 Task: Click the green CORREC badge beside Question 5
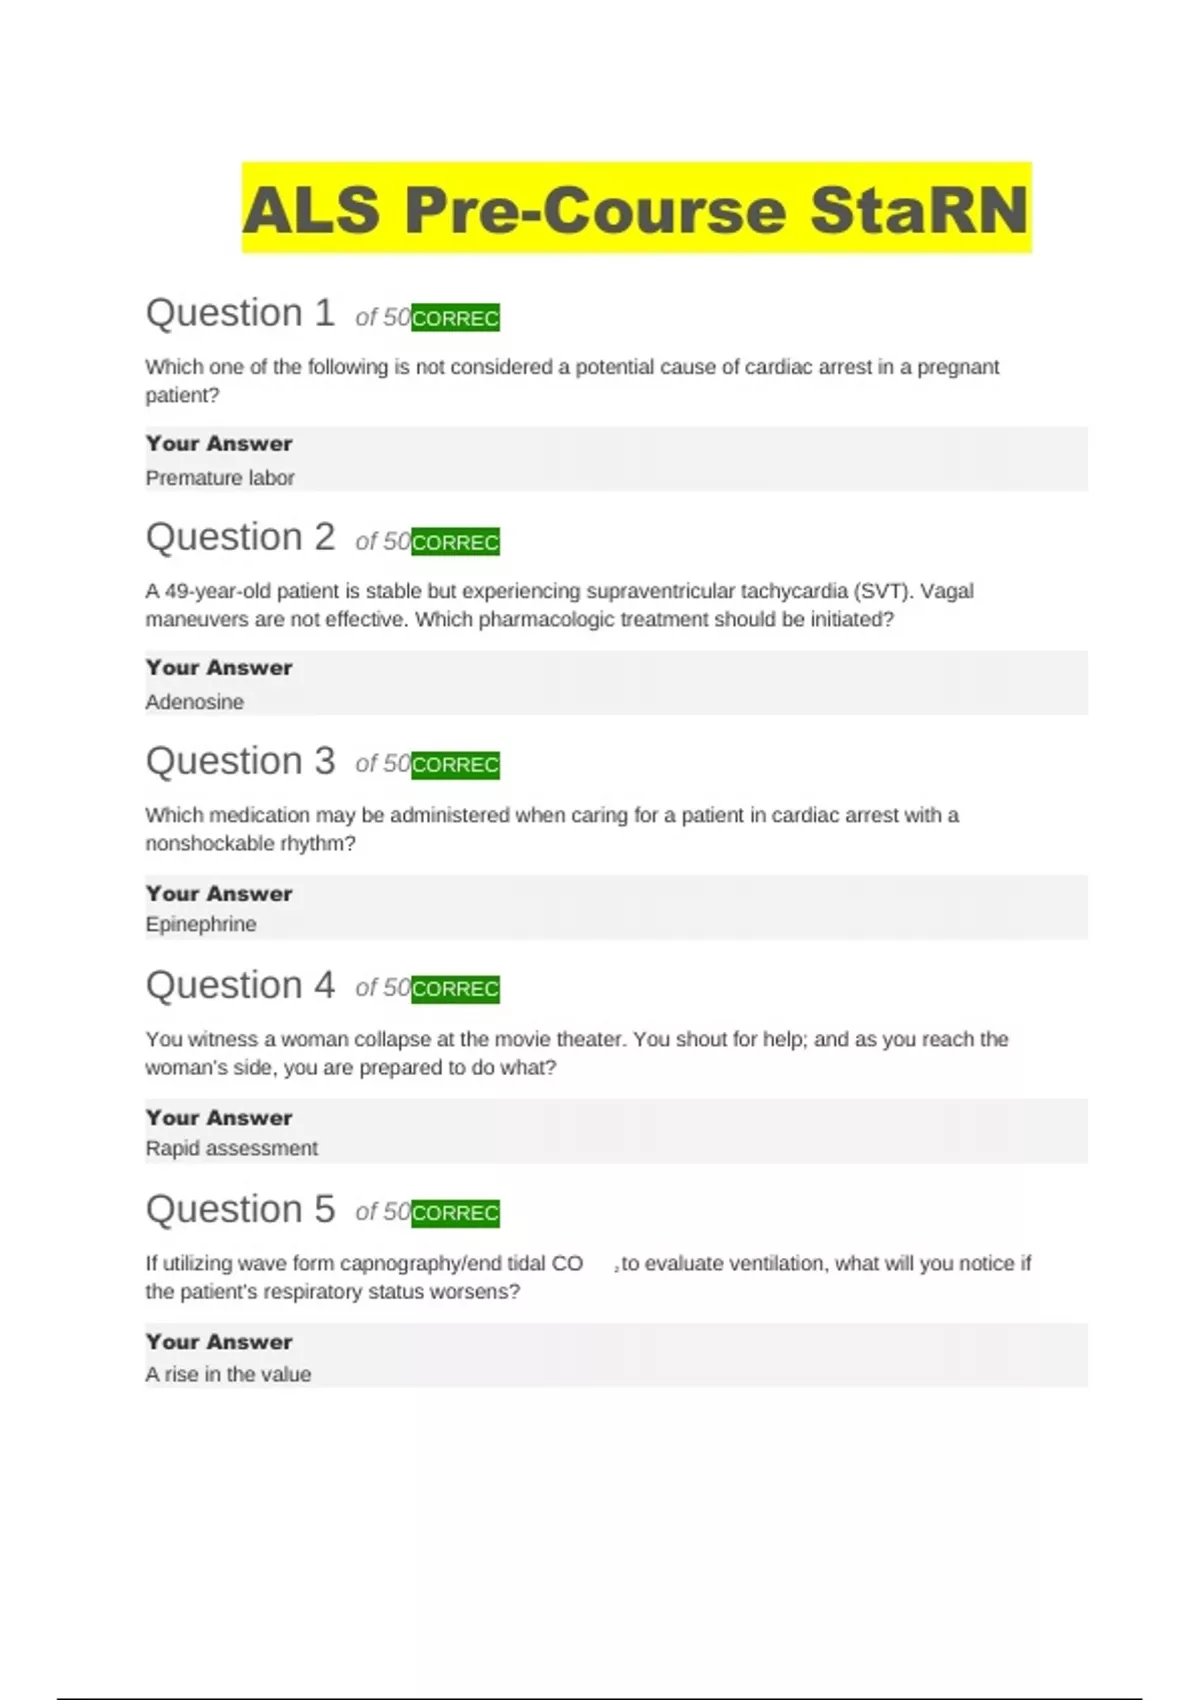point(455,1213)
